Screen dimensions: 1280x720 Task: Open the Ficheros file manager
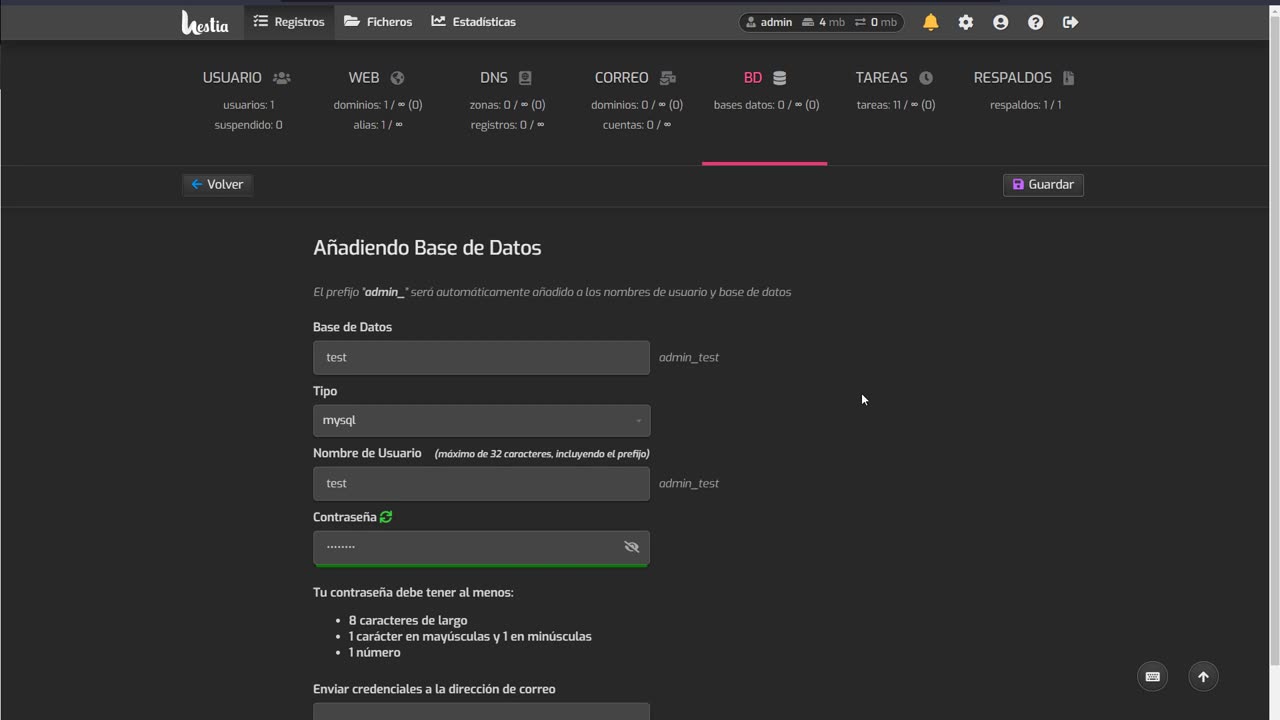click(x=378, y=22)
